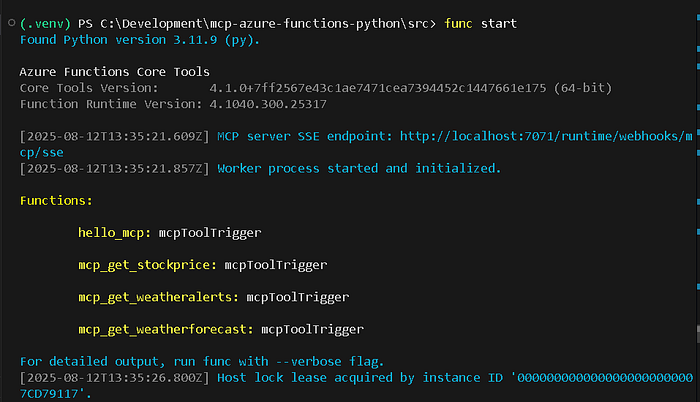The width and height of the screenshot is (700, 402).
Task: Click 'mcpToolTrigger' next to mcp_get_weatheralerts
Action: (298, 297)
